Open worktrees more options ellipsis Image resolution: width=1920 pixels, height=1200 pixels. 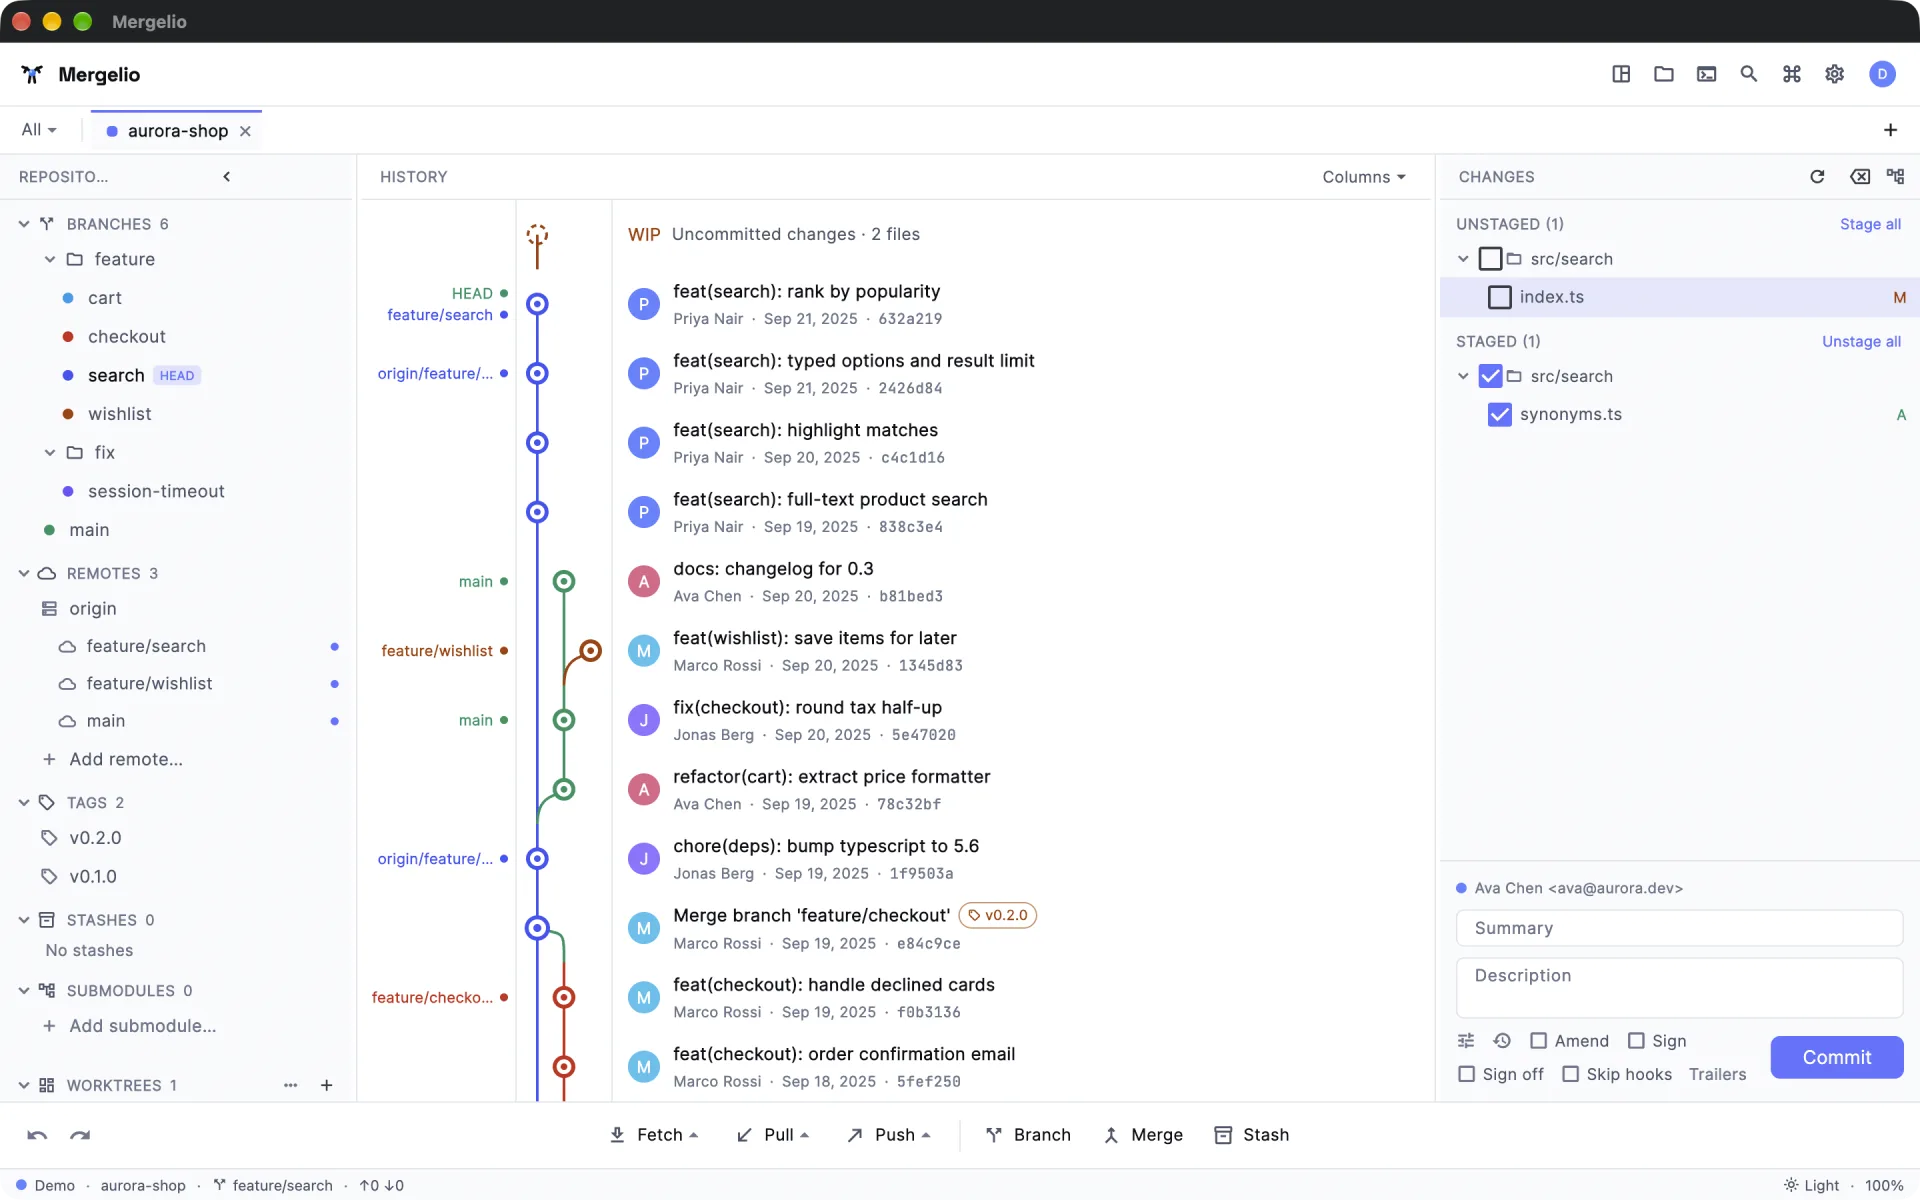point(291,1085)
